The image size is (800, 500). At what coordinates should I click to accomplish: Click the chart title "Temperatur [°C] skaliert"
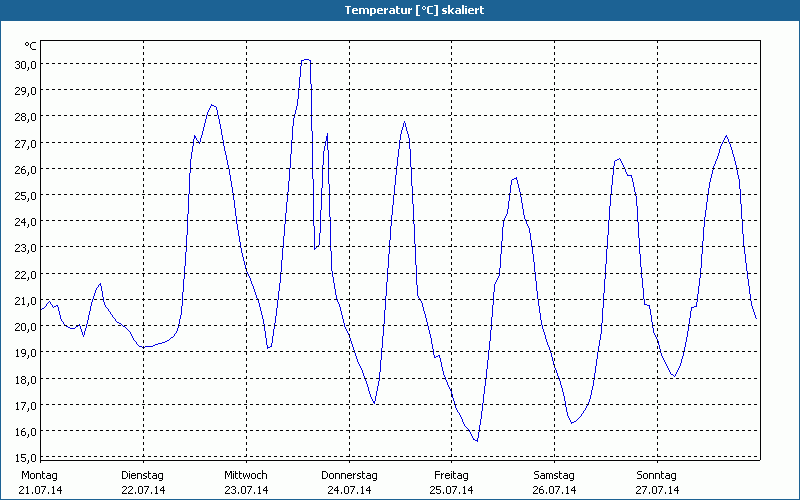(400, 9)
